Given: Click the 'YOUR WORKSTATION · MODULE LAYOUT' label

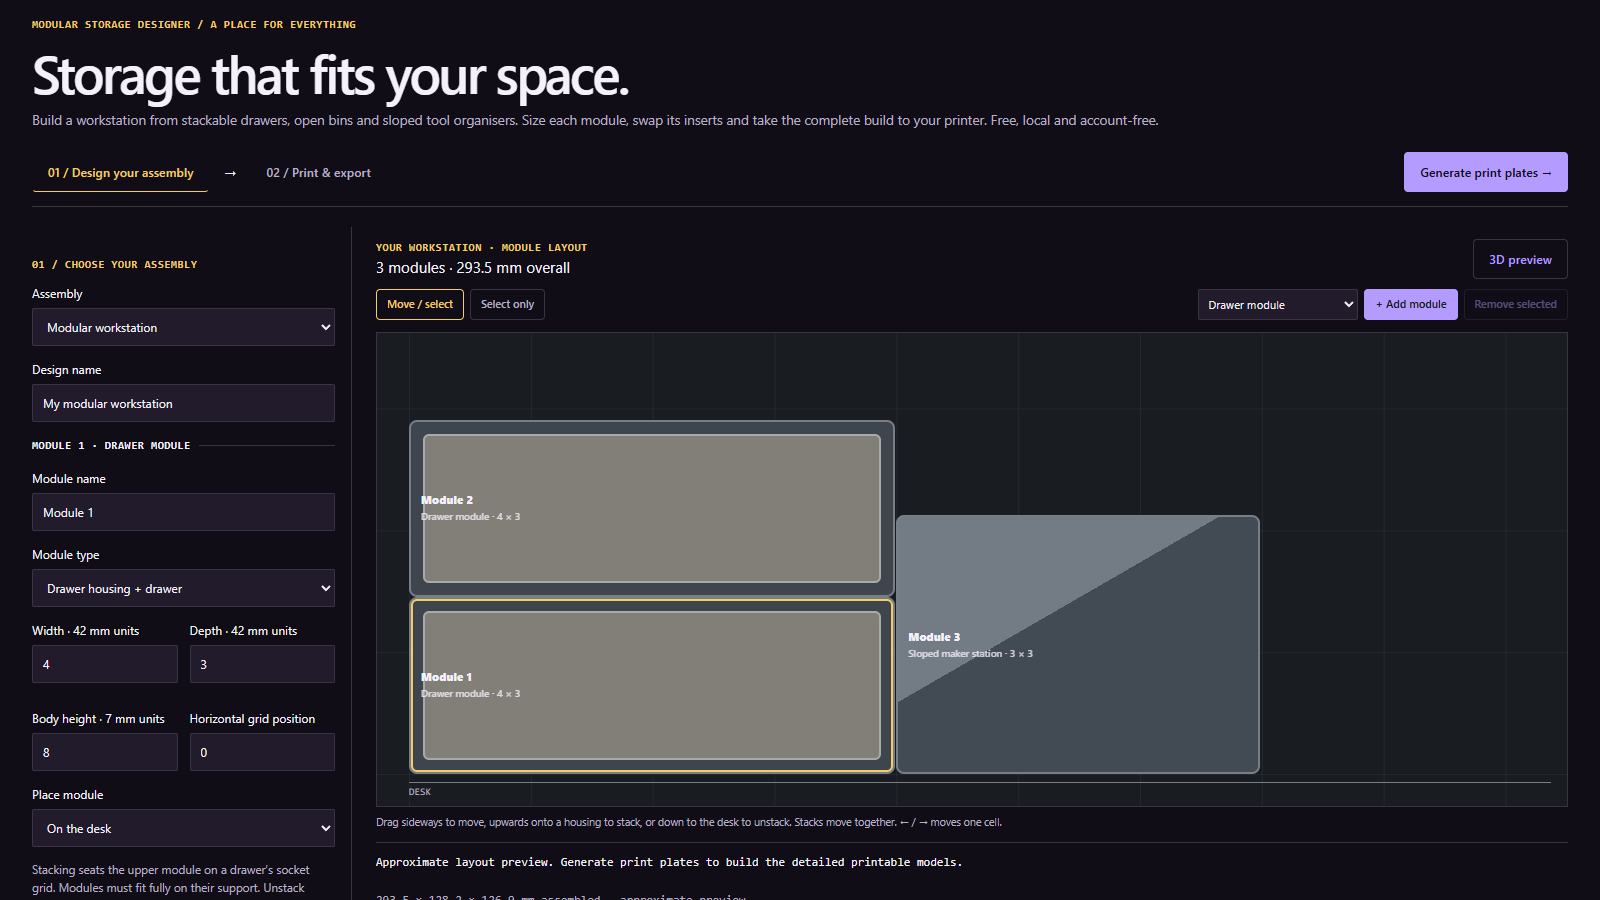Looking at the screenshot, I should coord(481,248).
